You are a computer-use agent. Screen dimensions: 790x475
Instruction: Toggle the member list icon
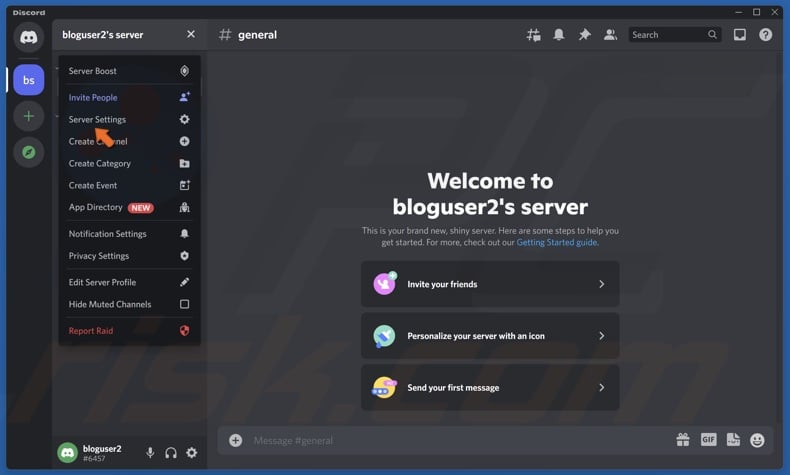[610, 35]
